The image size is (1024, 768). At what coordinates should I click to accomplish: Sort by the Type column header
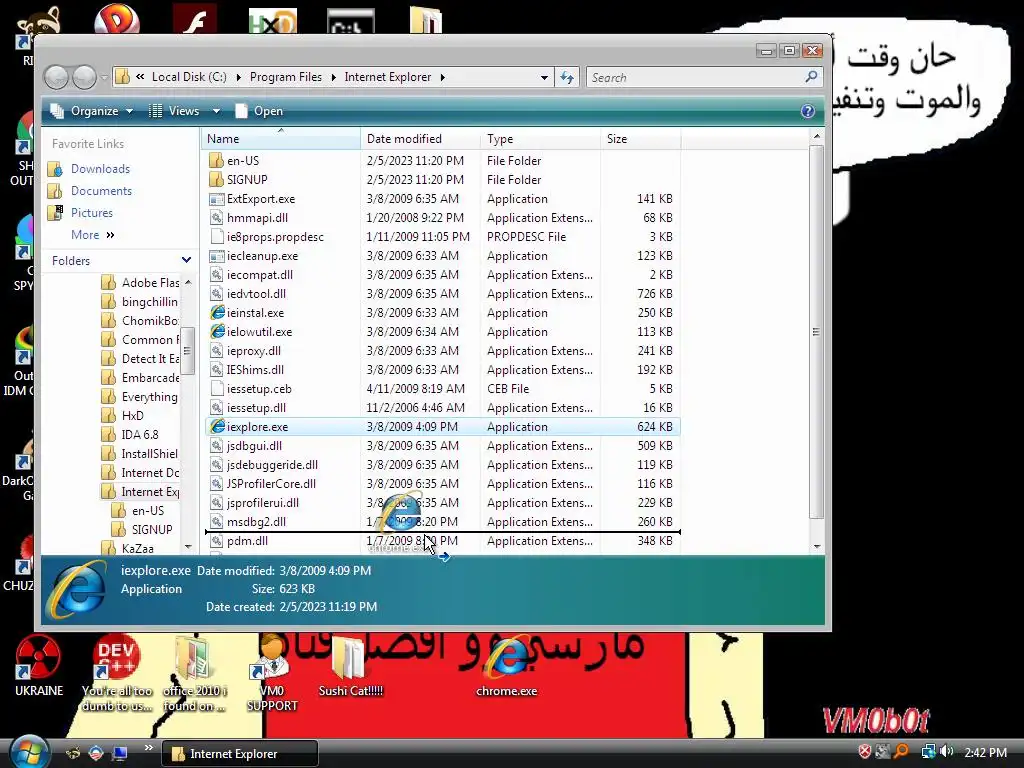click(541, 139)
